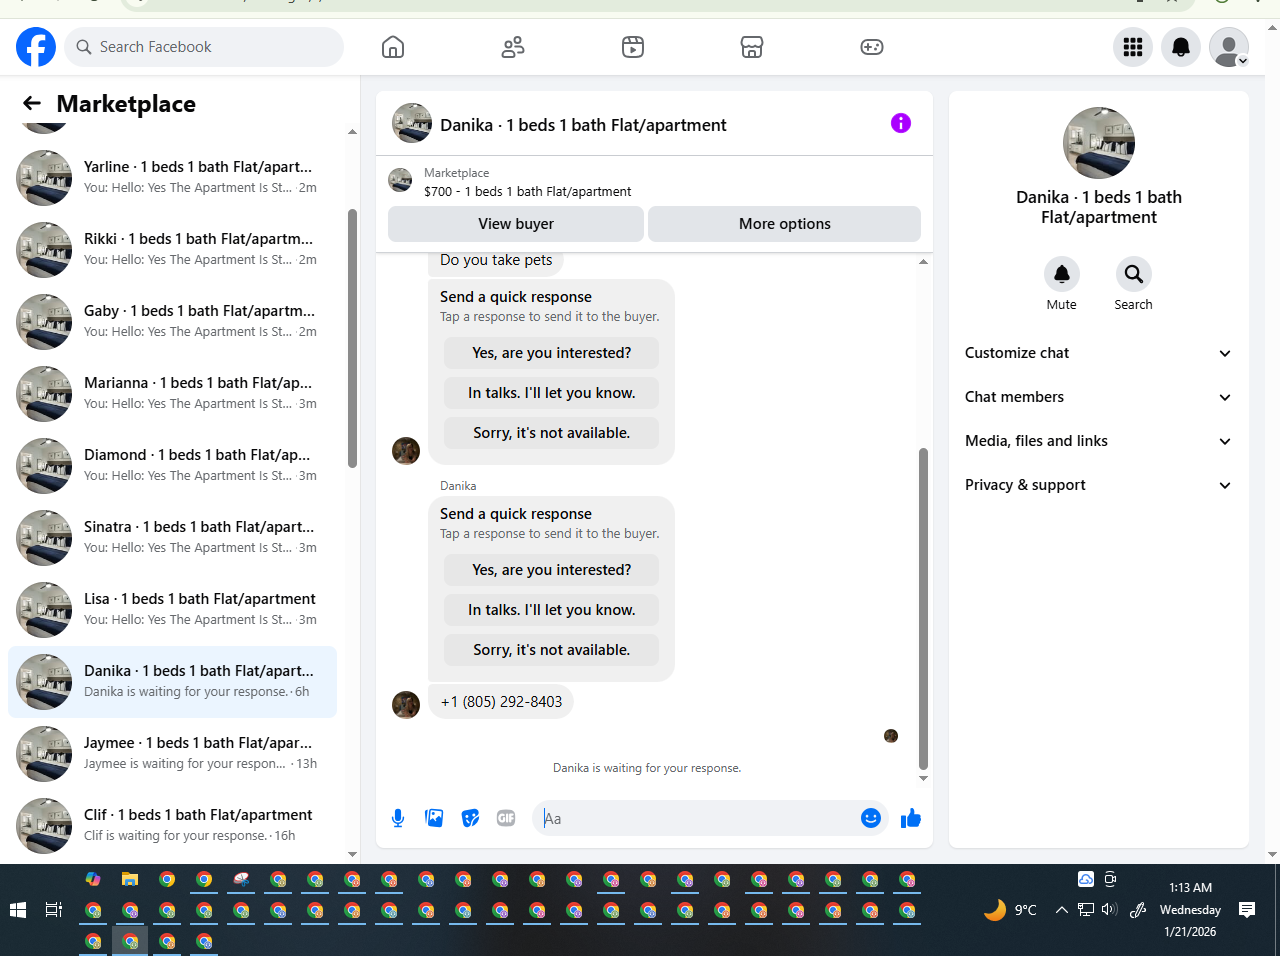Send a thumbs-up like
The image size is (1280, 956).
911,818
